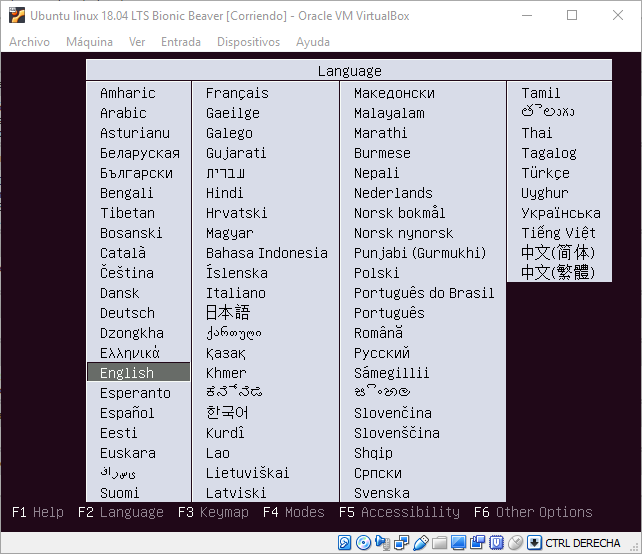The width and height of the screenshot is (642, 554).
Task: Select Thai language
Action: (x=537, y=133)
